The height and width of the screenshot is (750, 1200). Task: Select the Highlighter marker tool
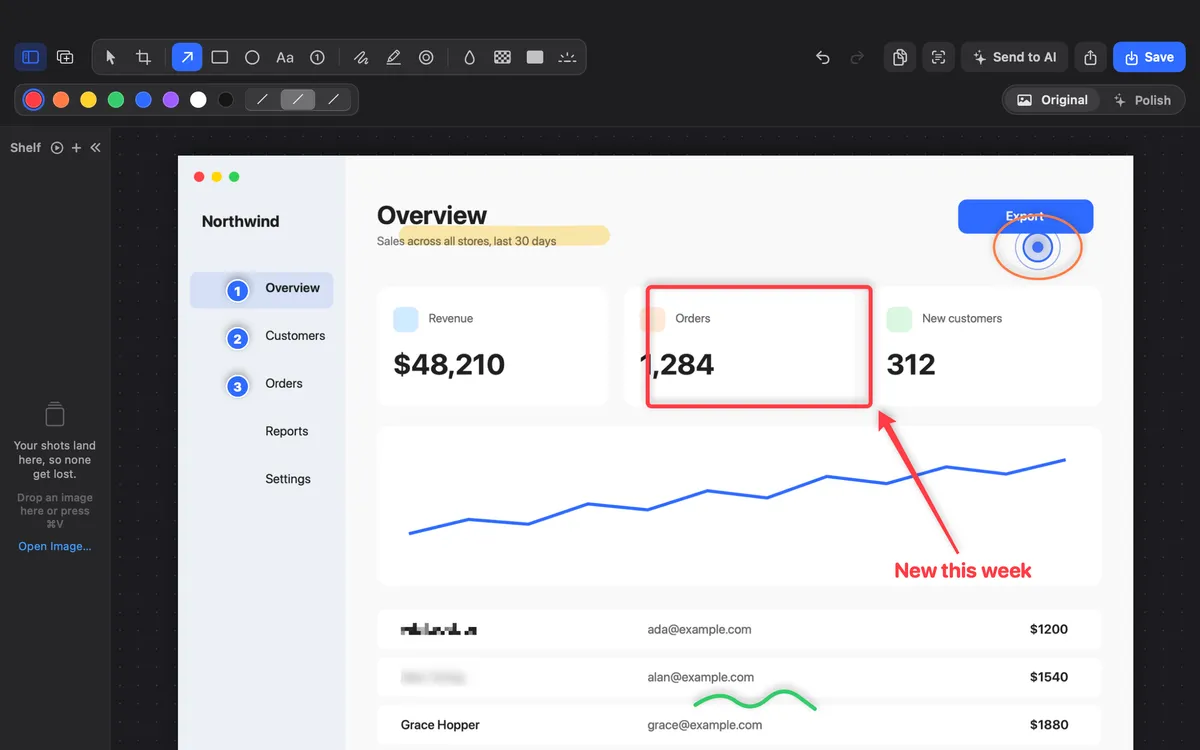[x=394, y=57]
